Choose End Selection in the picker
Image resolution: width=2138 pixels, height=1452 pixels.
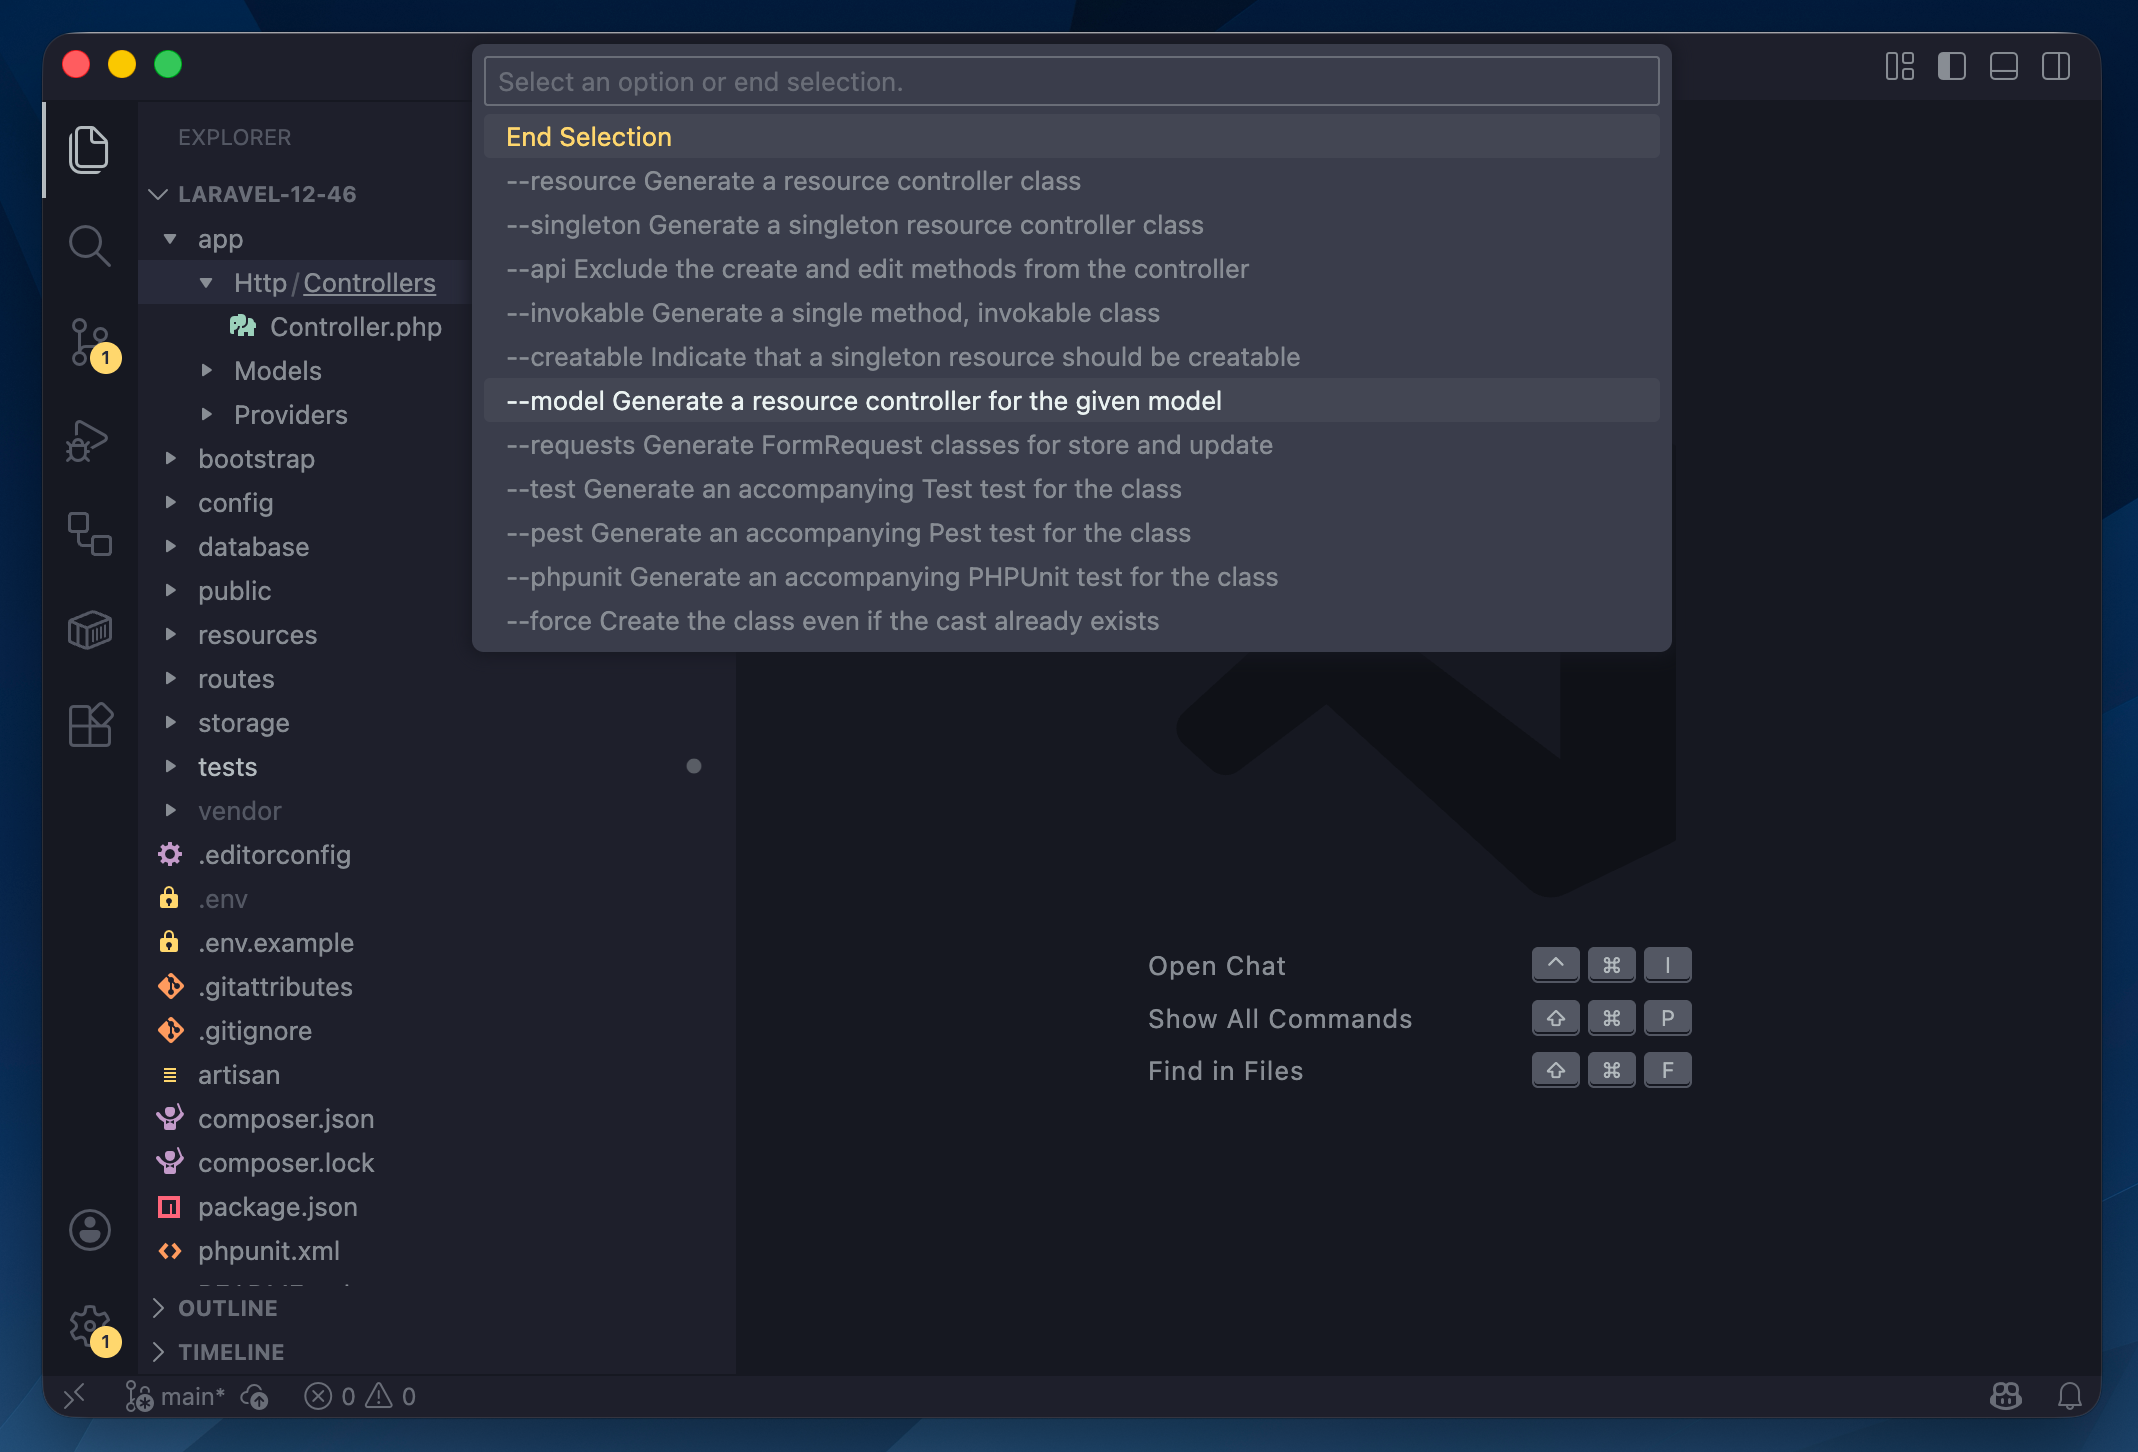click(588, 136)
